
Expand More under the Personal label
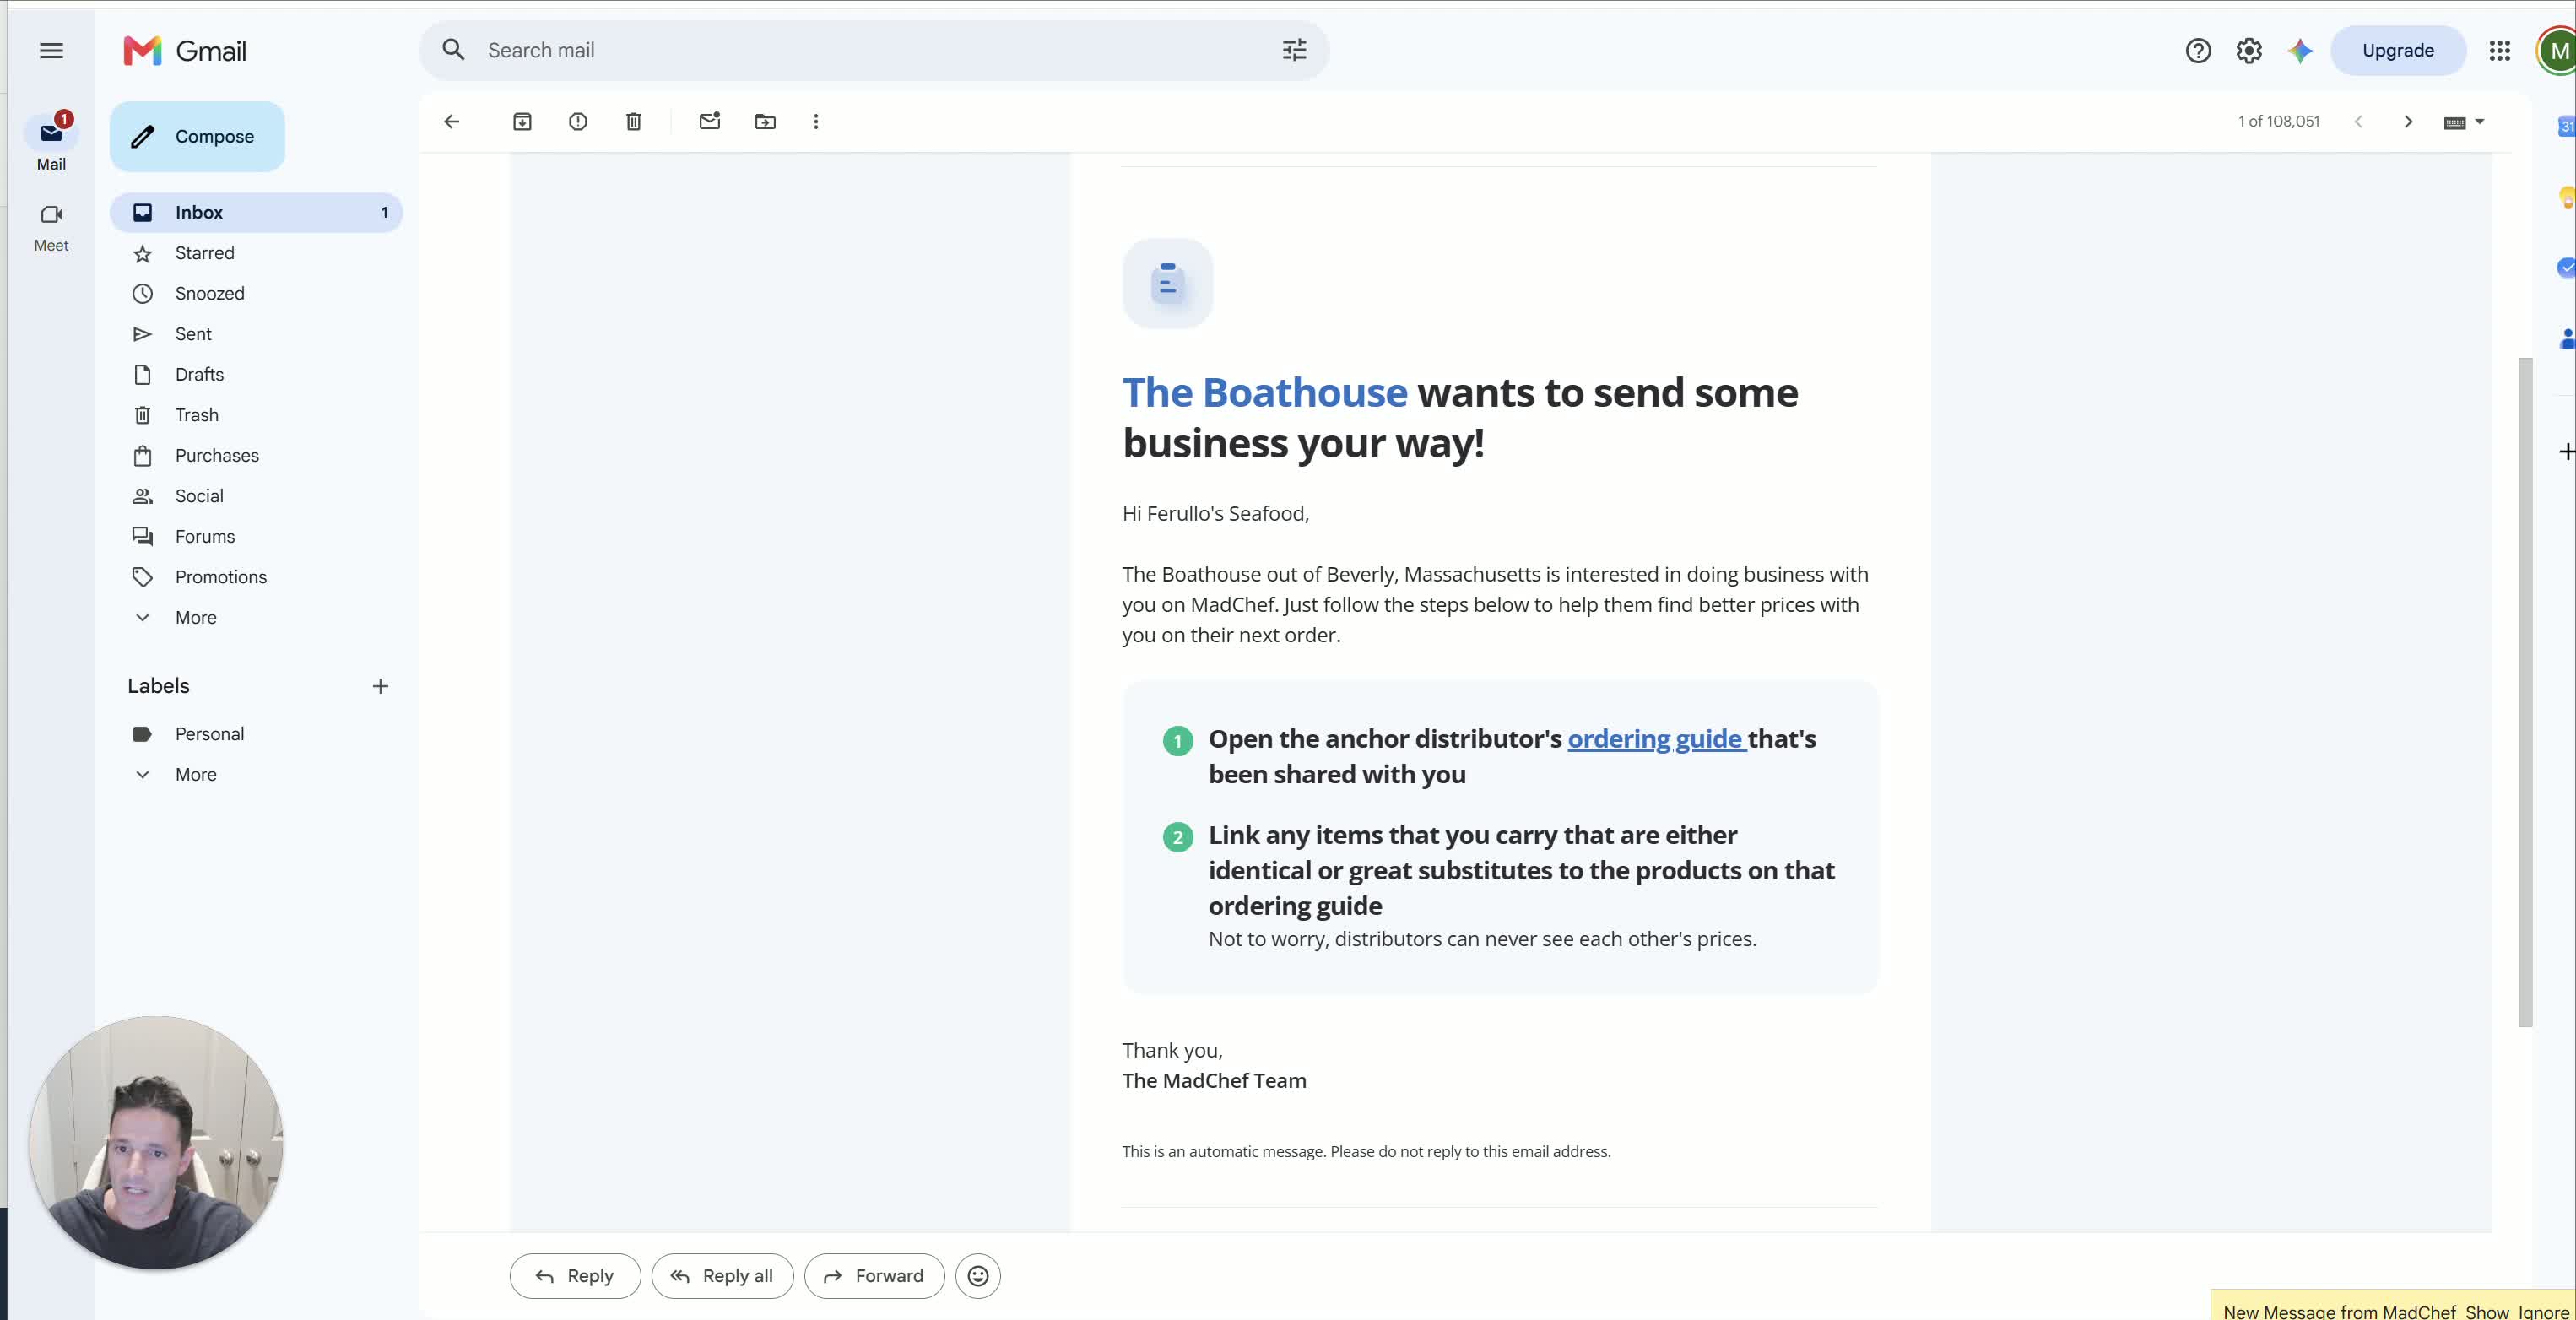[x=195, y=774]
